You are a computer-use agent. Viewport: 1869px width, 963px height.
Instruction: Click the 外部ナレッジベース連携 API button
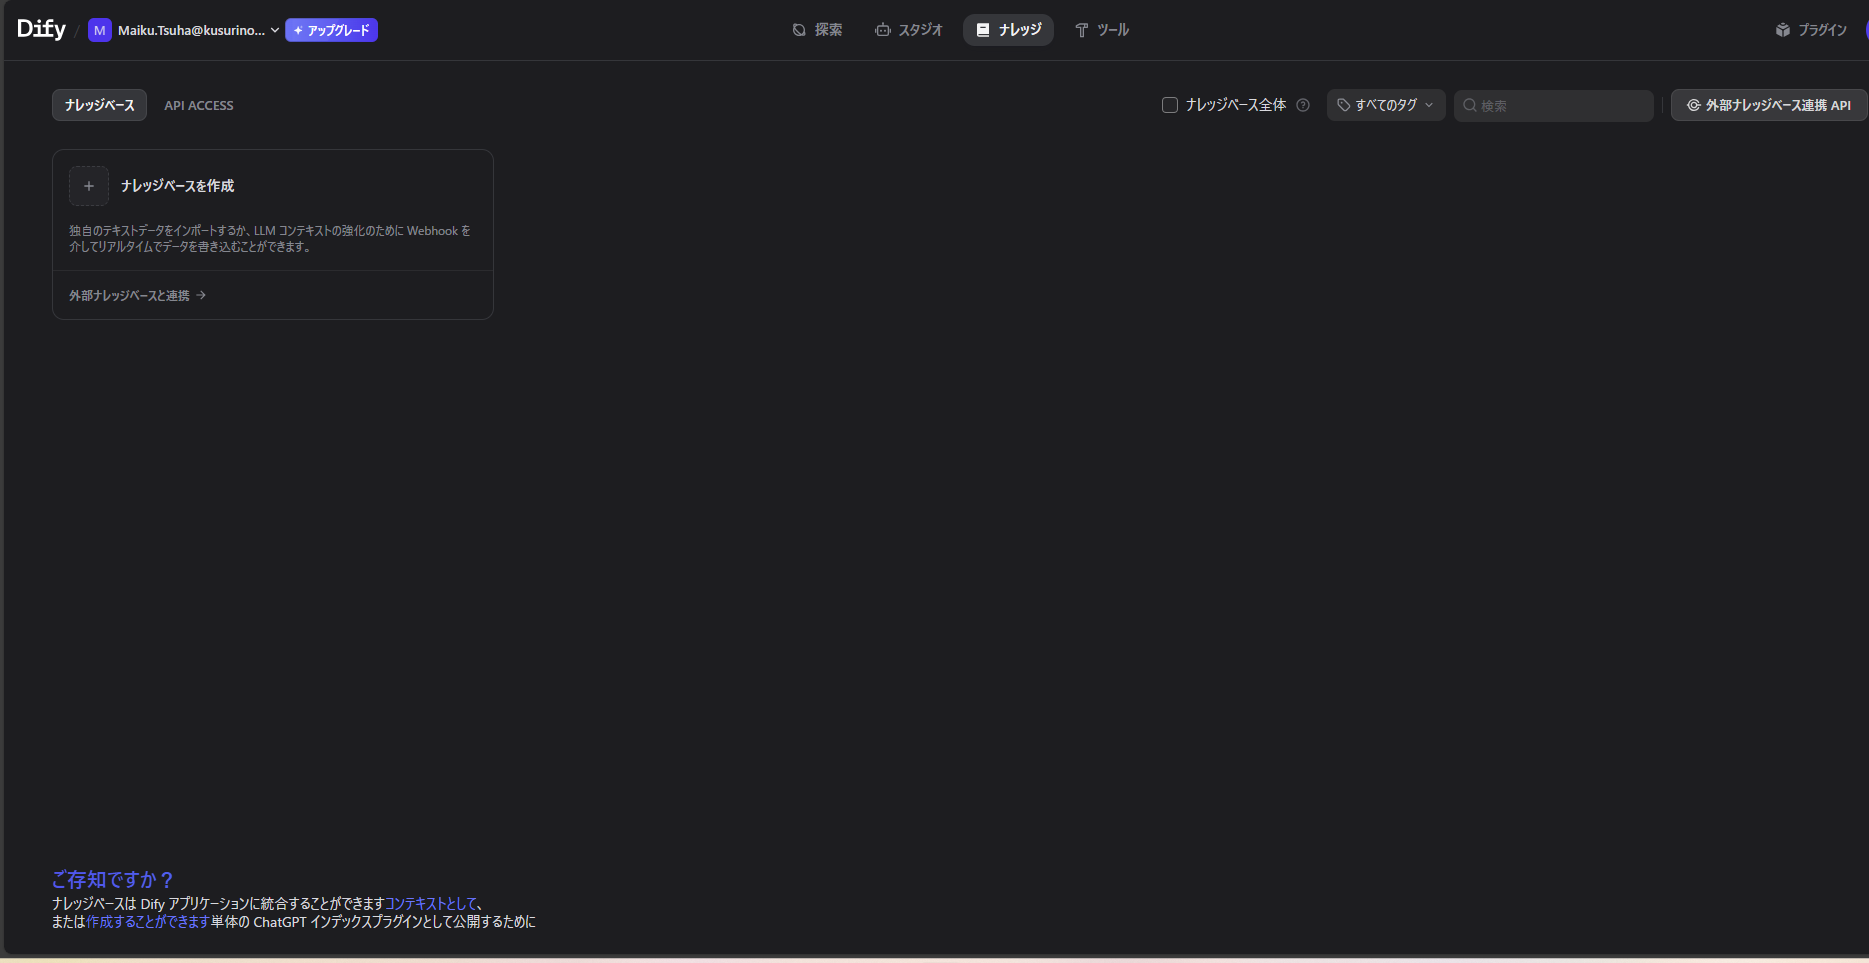1768,104
